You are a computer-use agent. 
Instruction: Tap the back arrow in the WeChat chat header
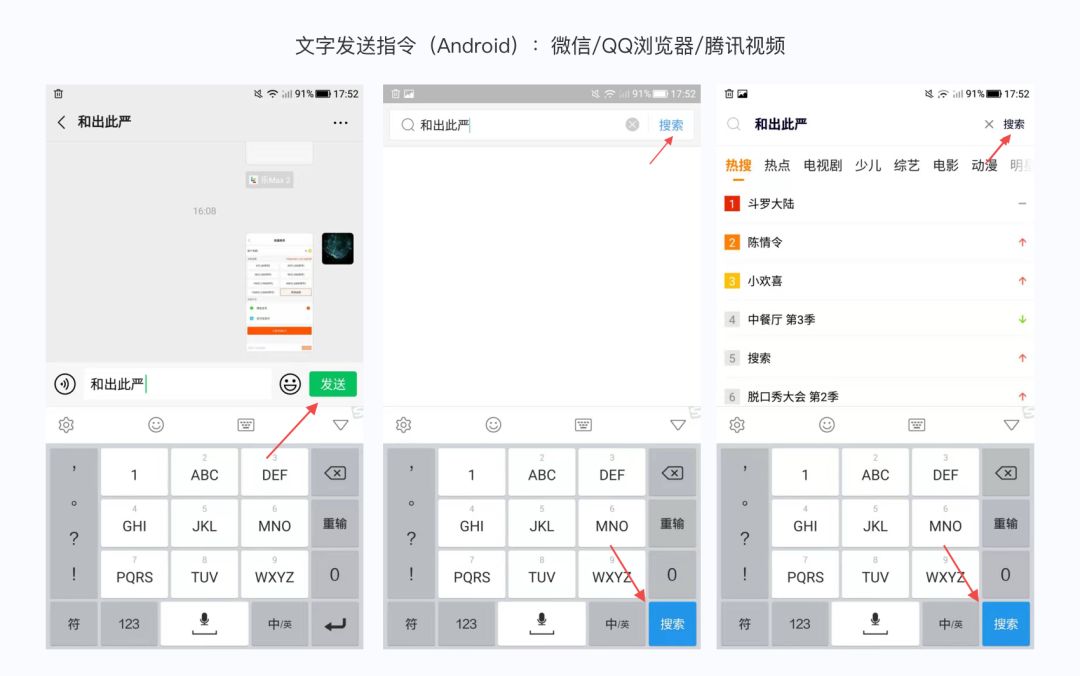click(x=61, y=121)
